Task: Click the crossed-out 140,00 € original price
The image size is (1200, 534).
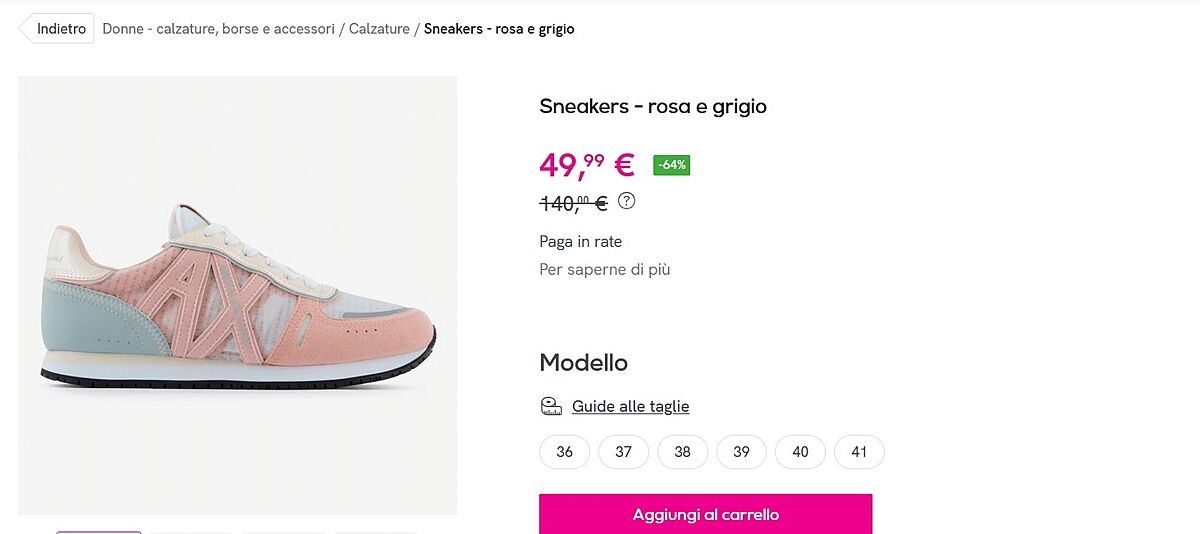Action: 574,203
